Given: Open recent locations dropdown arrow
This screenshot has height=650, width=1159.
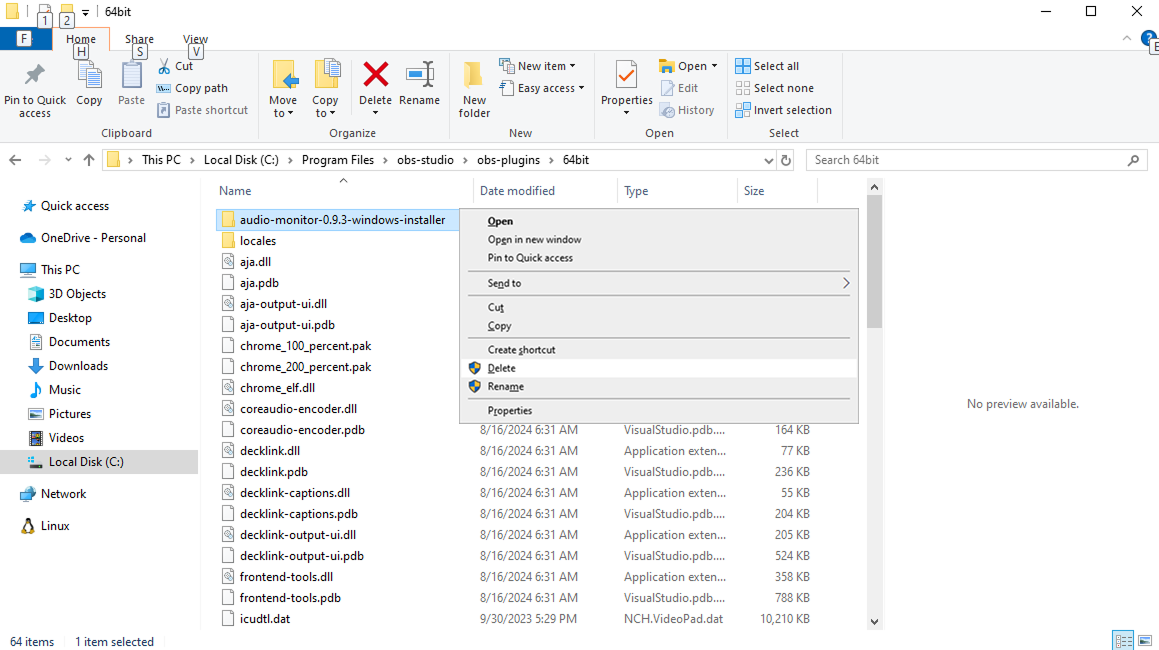Looking at the screenshot, I should pyautogui.click(x=68, y=160).
